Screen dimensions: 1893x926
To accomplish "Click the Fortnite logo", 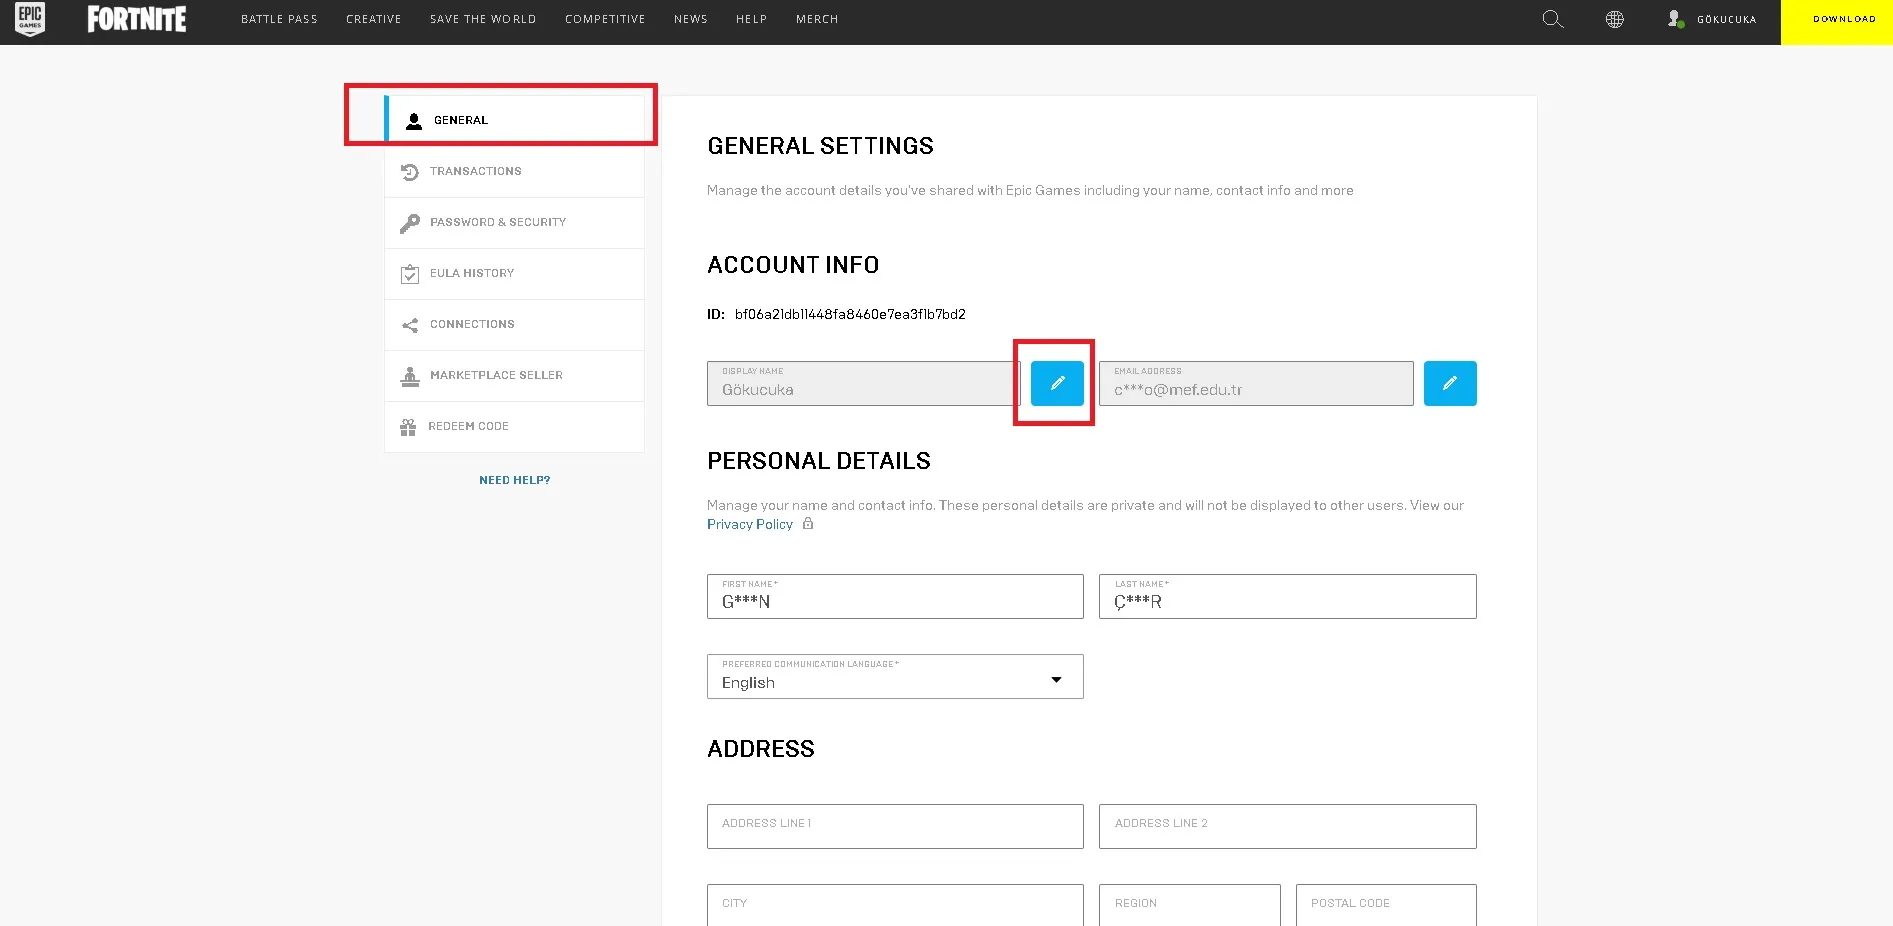I will click(137, 19).
